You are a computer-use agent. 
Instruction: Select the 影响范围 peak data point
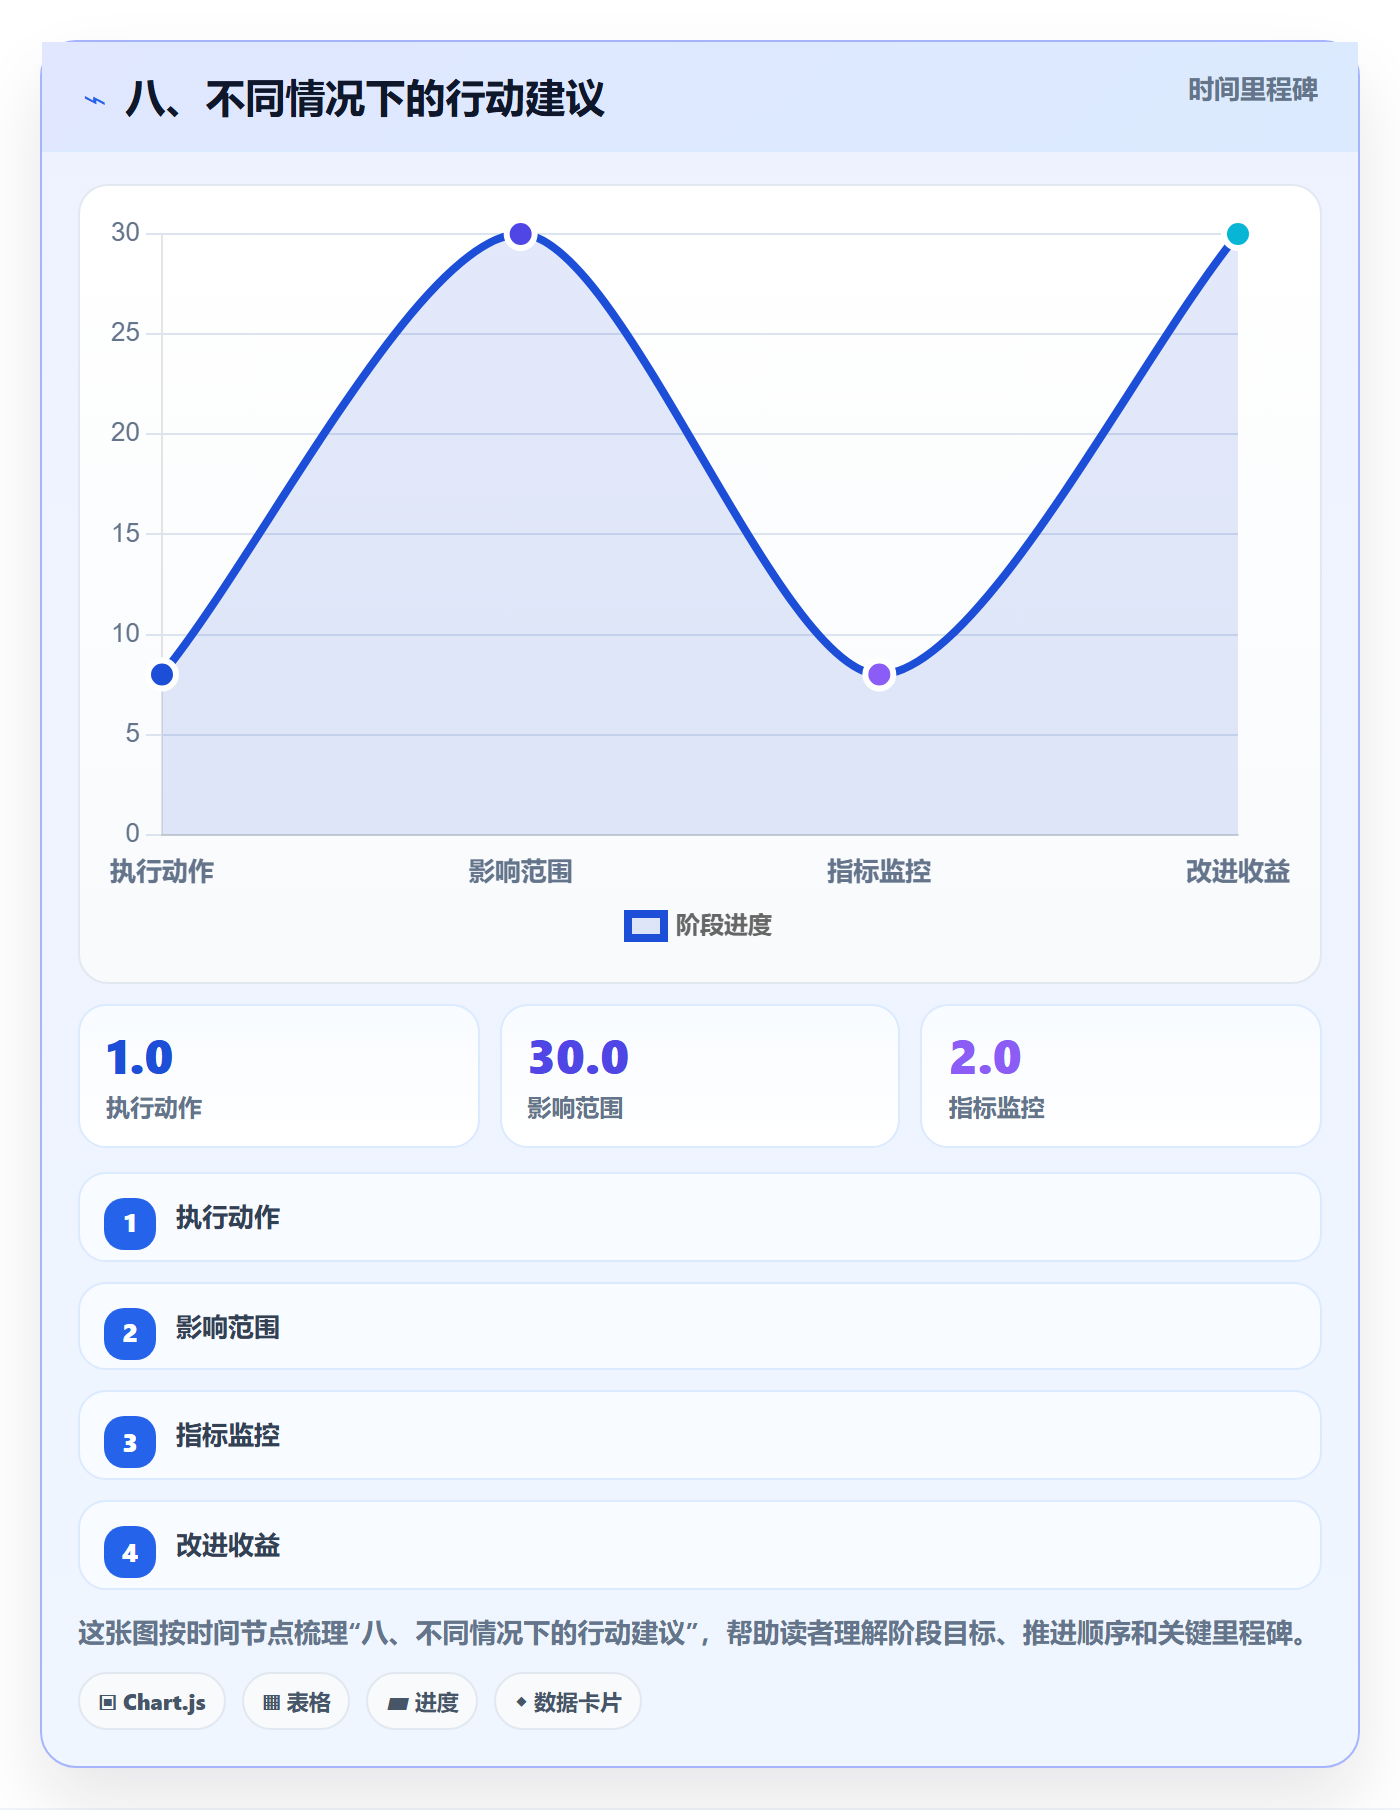(x=520, y=234)
